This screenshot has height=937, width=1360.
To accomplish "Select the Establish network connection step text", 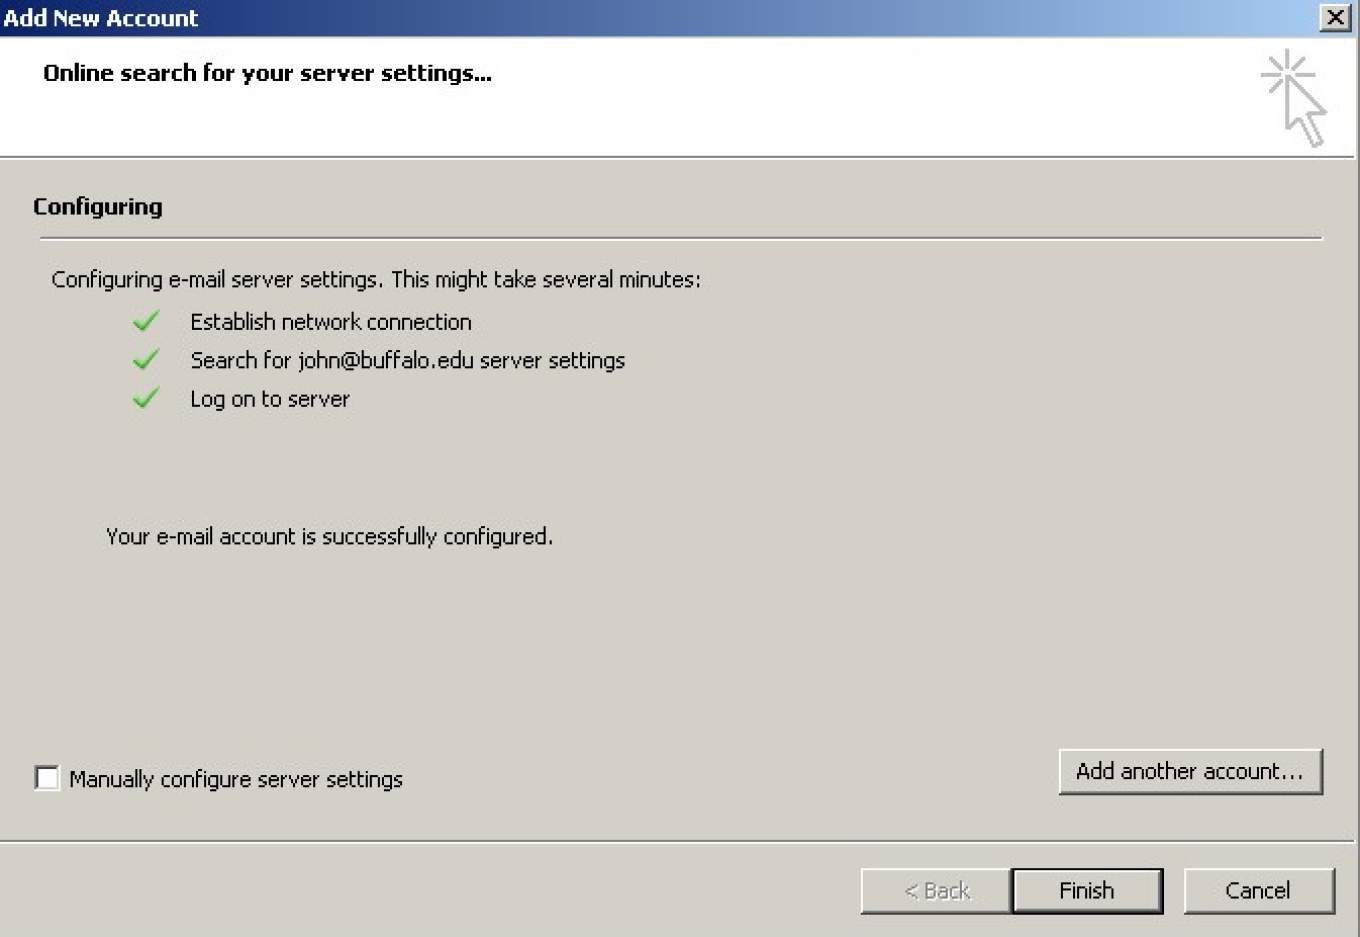I will click(330, 322).
